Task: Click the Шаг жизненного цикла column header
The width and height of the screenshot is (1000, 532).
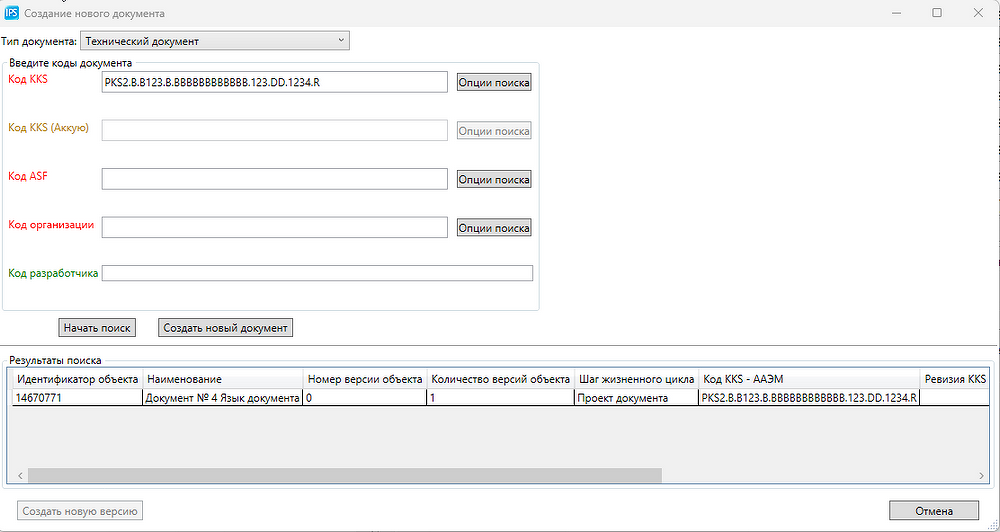Action: click(x=635, y=380)
